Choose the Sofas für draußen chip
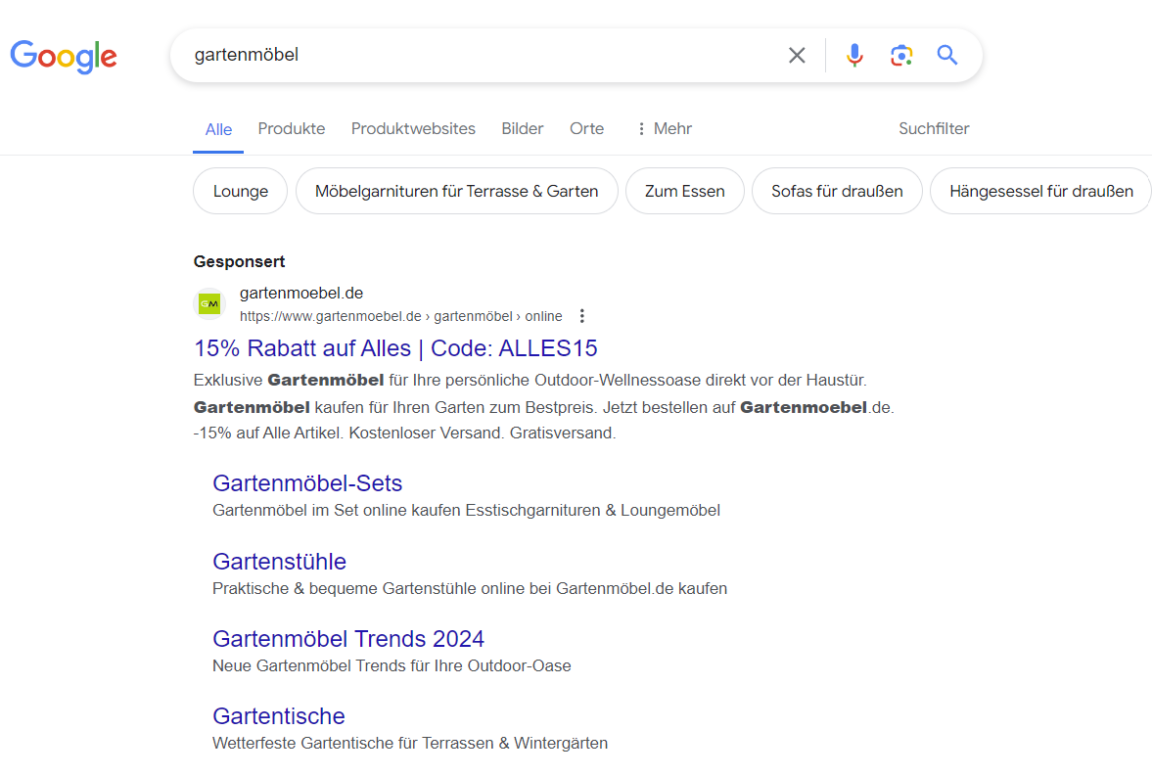The image size is (1152, 776). click(x=836, y=191)
